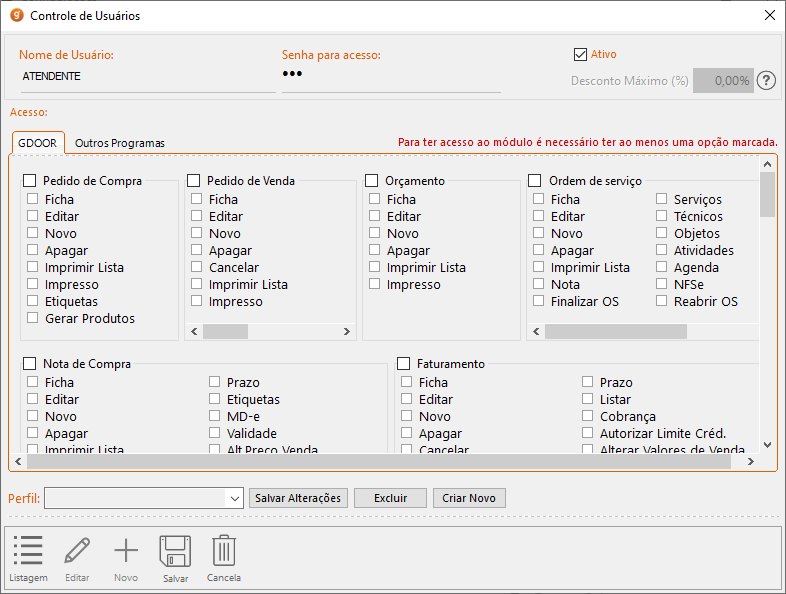Check Impresso under Pedido de Venda
The image size is (786, 594).
tap(196, 301)
